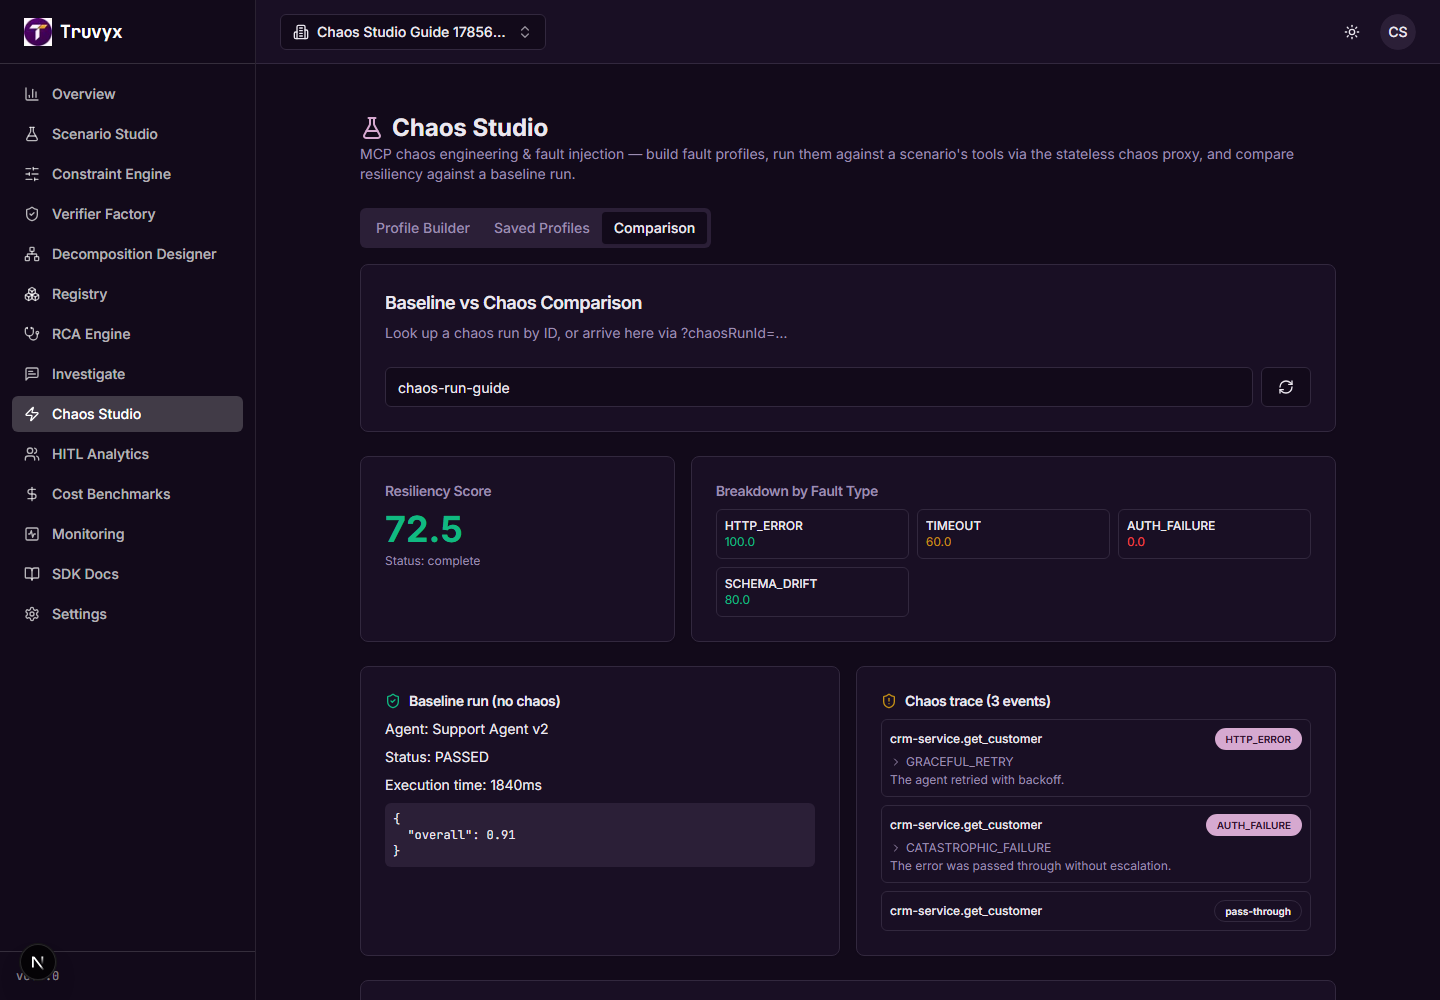Click the SDK Docs book icon
The height and width of the screenshot is (1000, 1440).
[32, 574]
